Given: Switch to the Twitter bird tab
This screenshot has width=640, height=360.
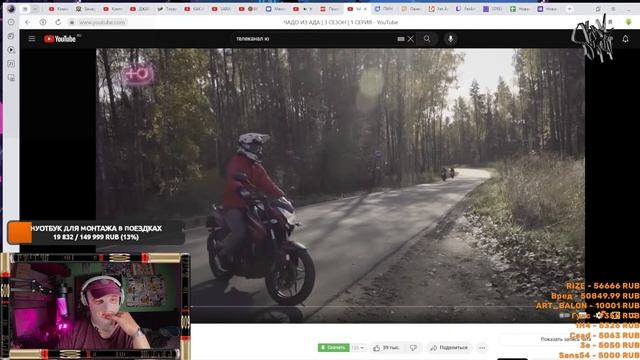Looking at the screenshot, I should [x=167, y=9].
